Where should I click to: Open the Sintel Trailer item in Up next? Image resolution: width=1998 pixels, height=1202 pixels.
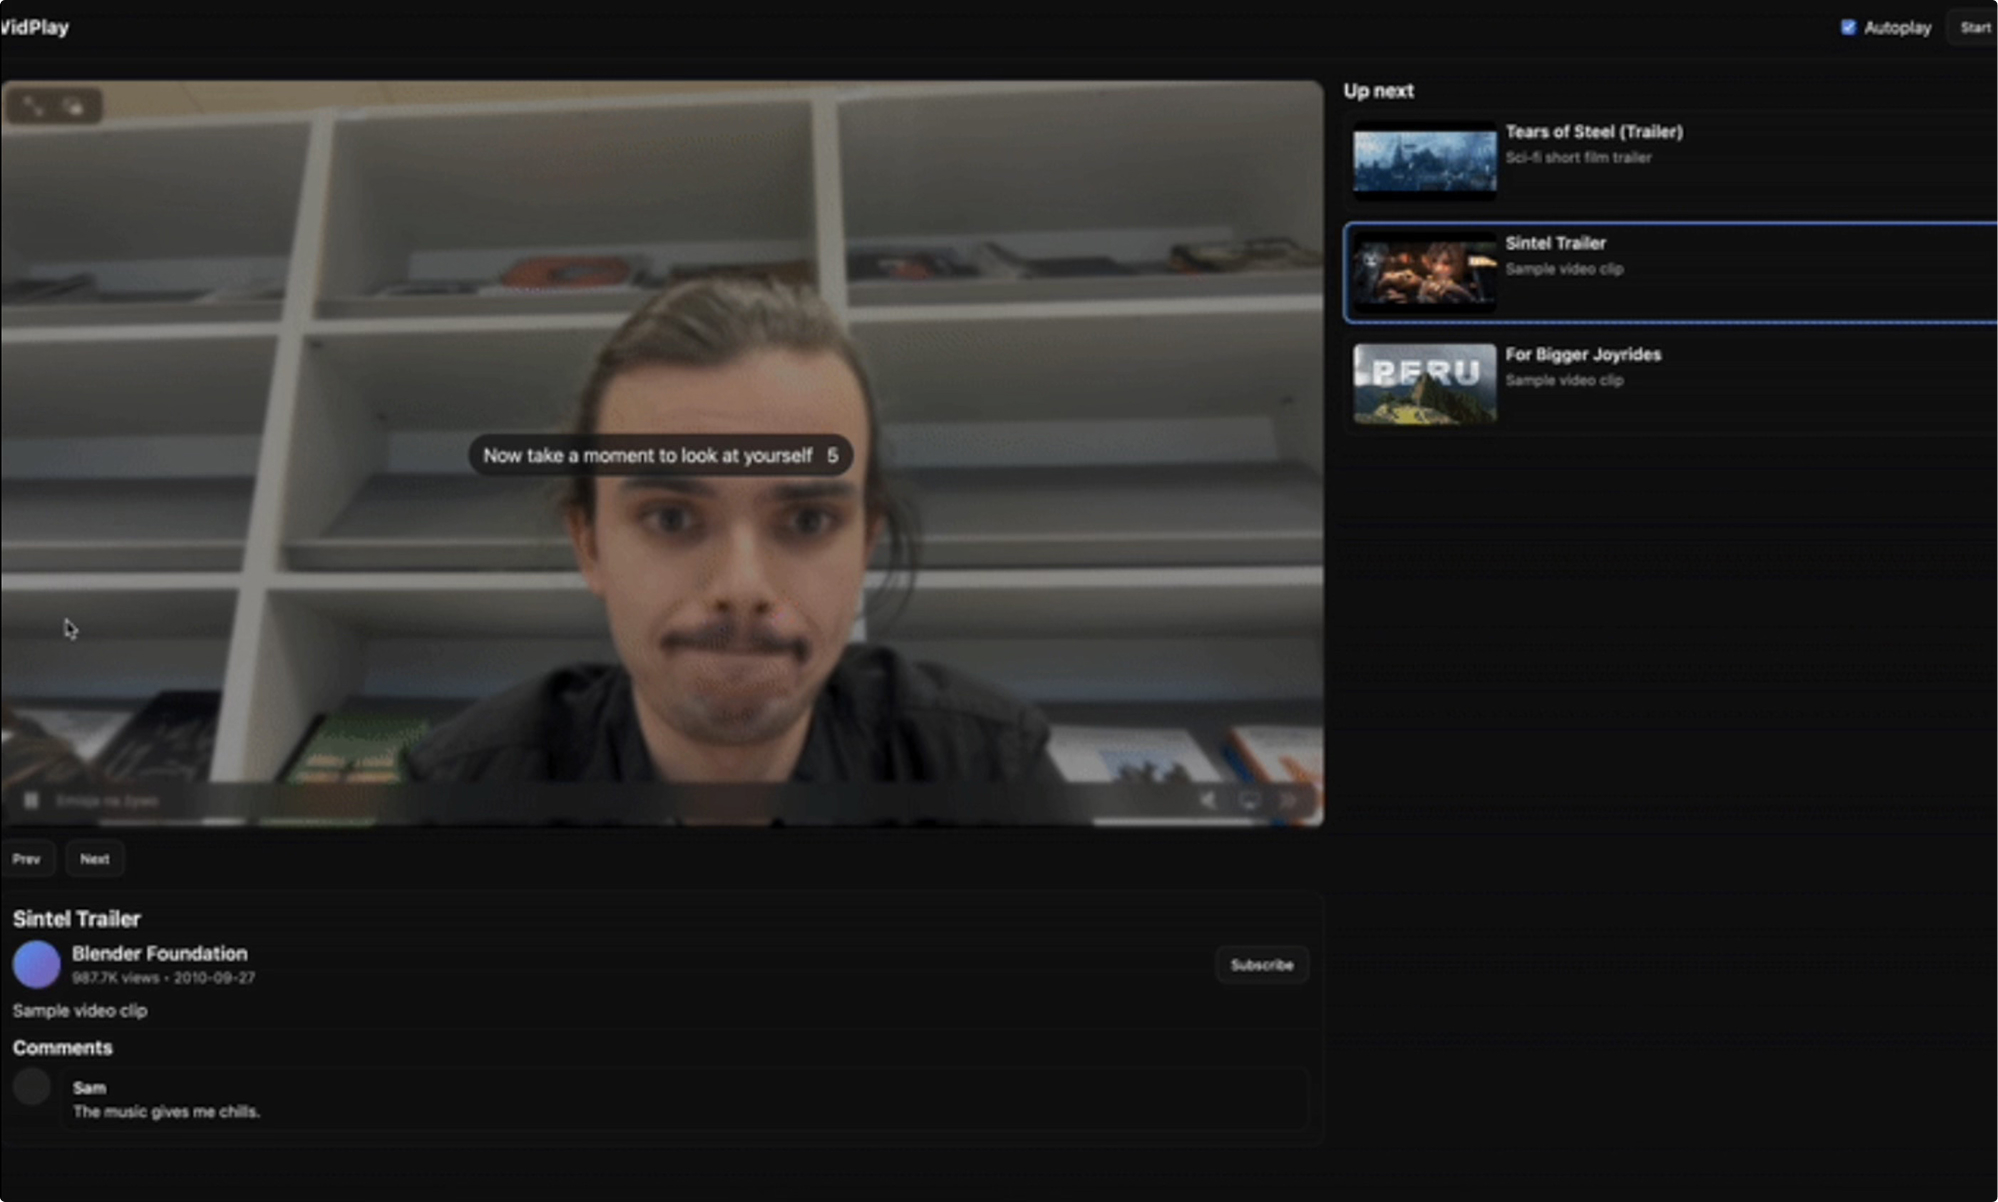coord(1671,272)
